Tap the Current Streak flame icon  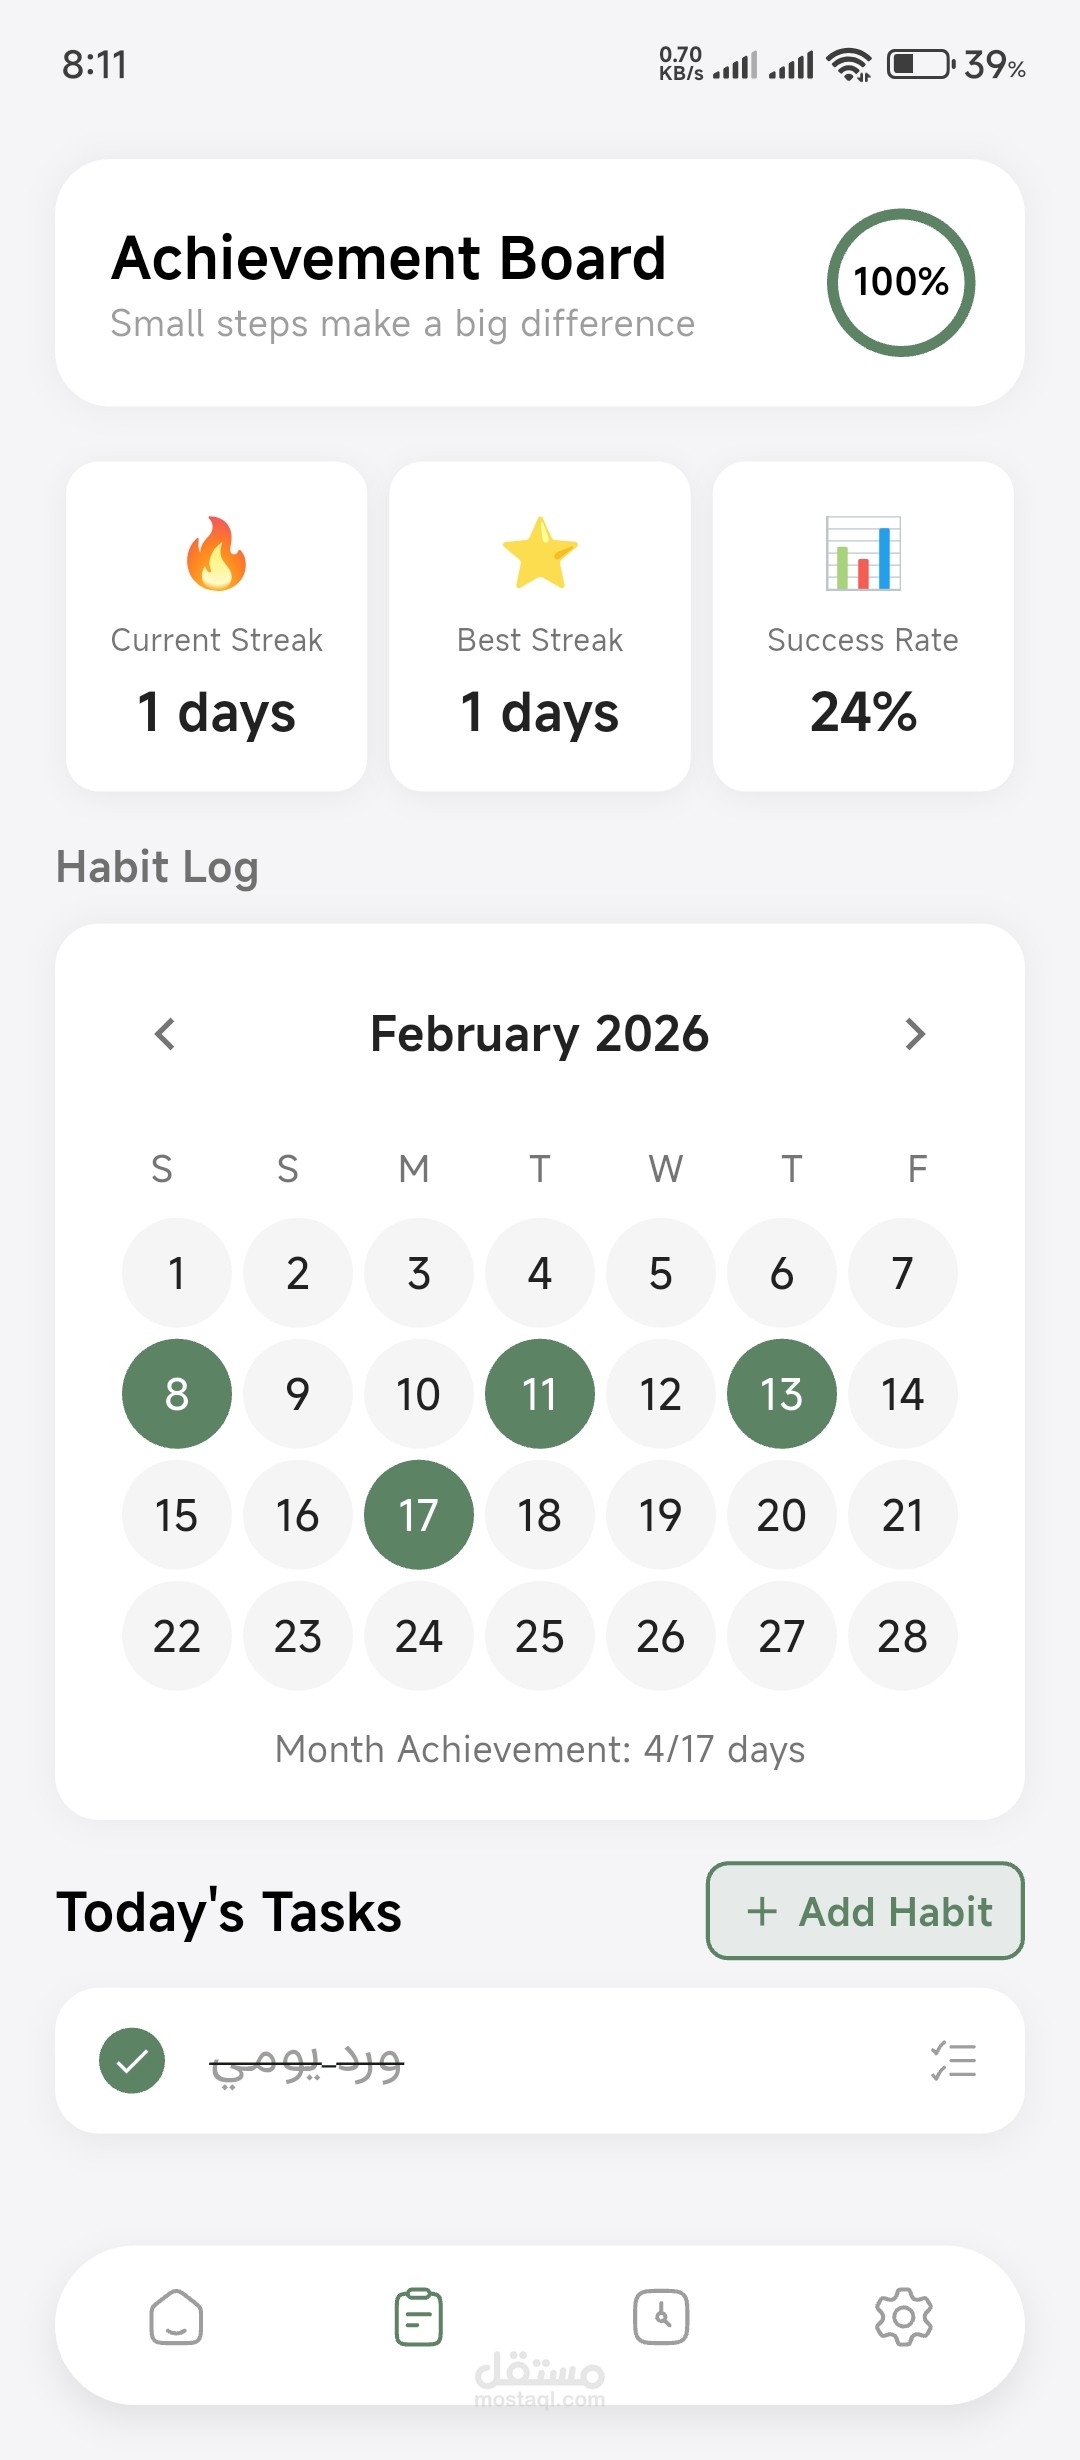pyautogui.click(x=216, y=554)
